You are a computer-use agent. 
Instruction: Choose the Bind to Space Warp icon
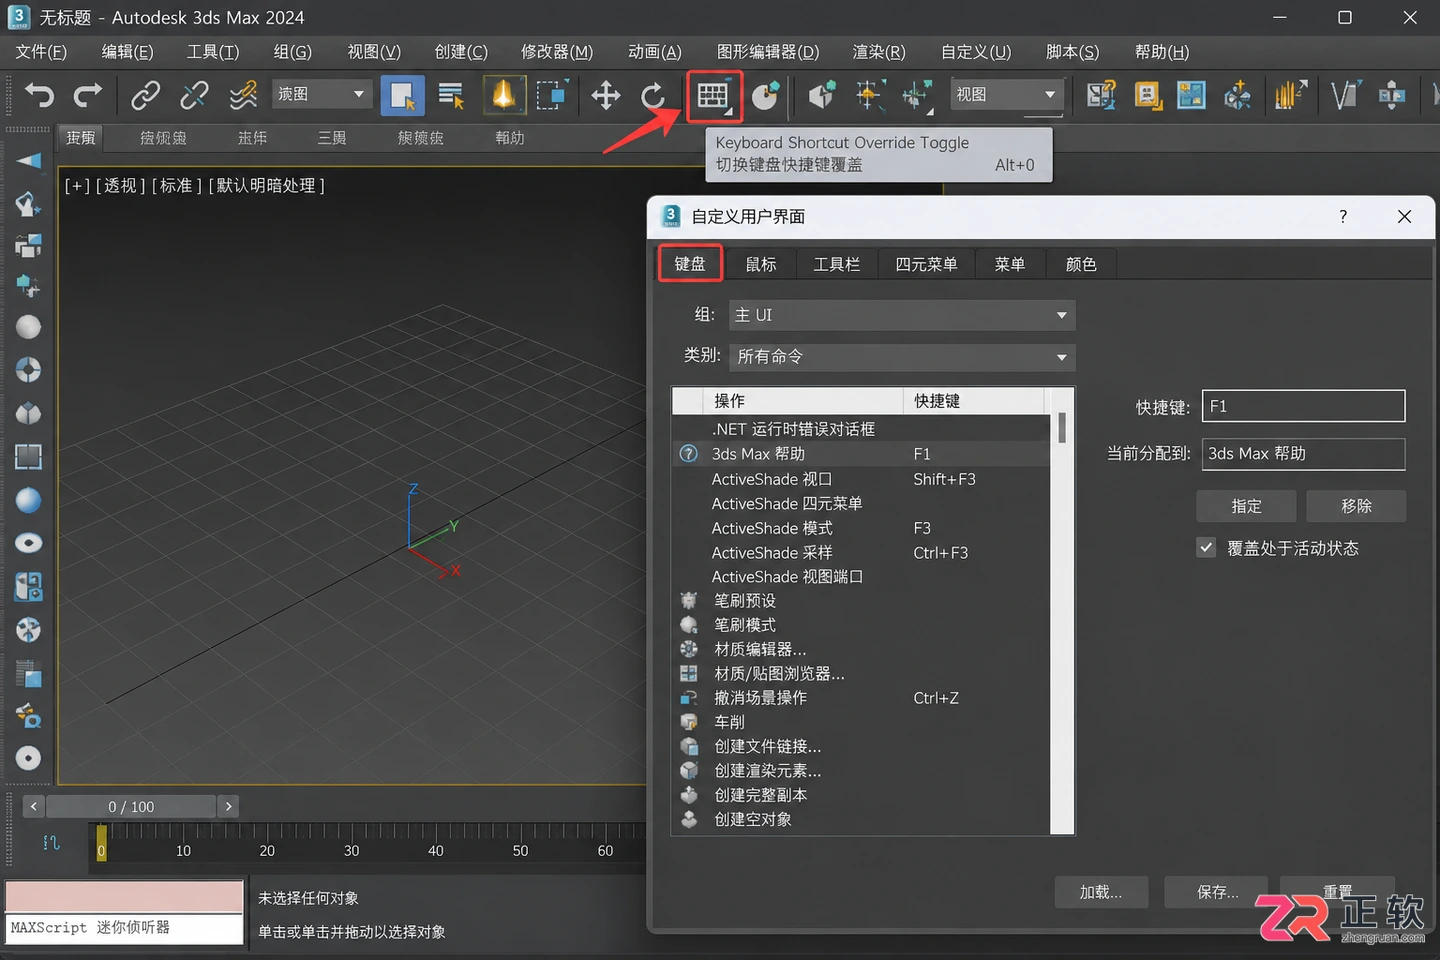click(x=243, y=95)
